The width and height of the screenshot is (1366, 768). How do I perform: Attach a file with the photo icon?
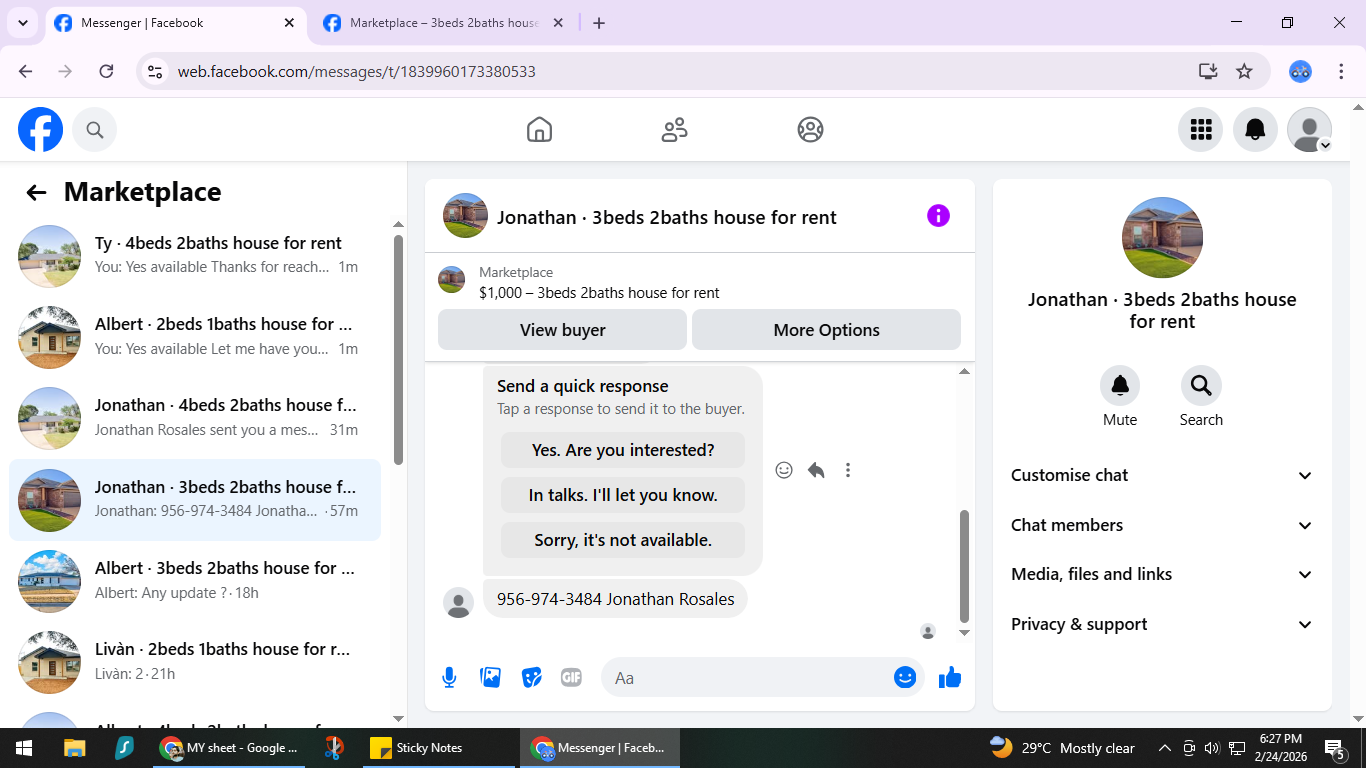(x=490, y=678)
